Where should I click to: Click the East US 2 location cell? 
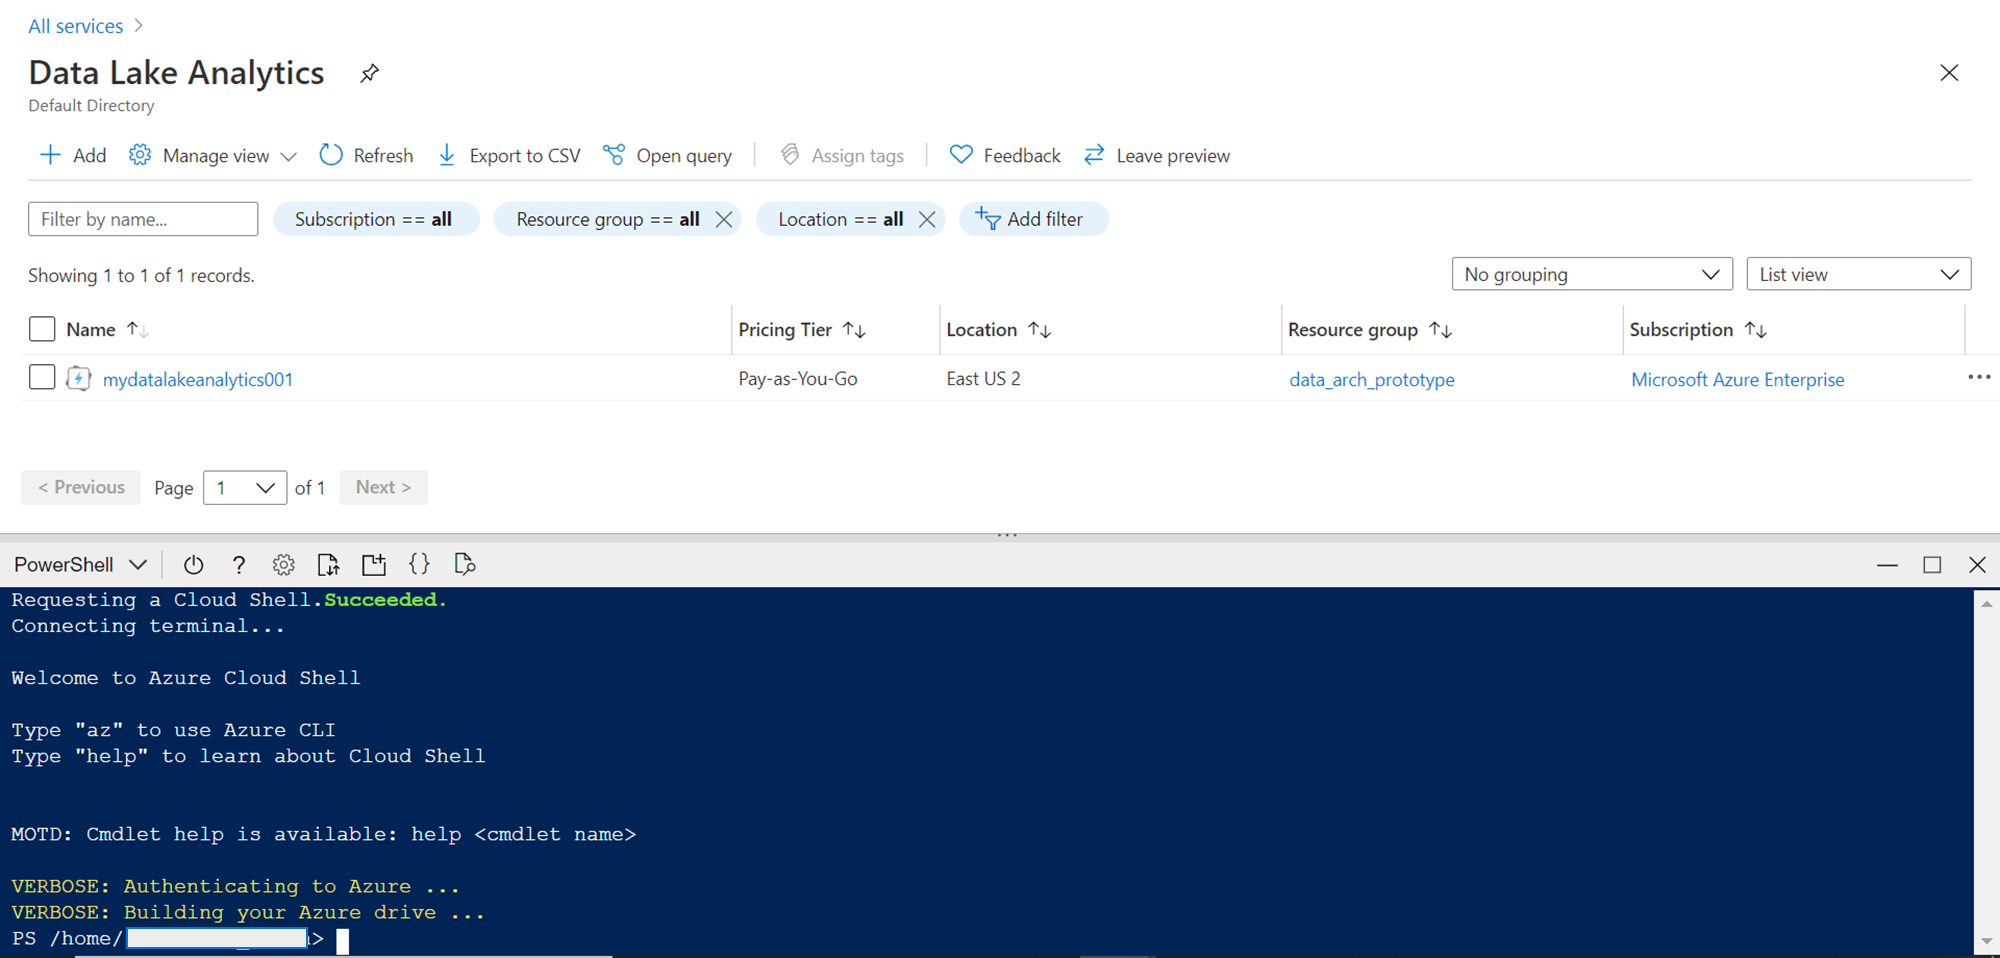click(x=984, y=379)
